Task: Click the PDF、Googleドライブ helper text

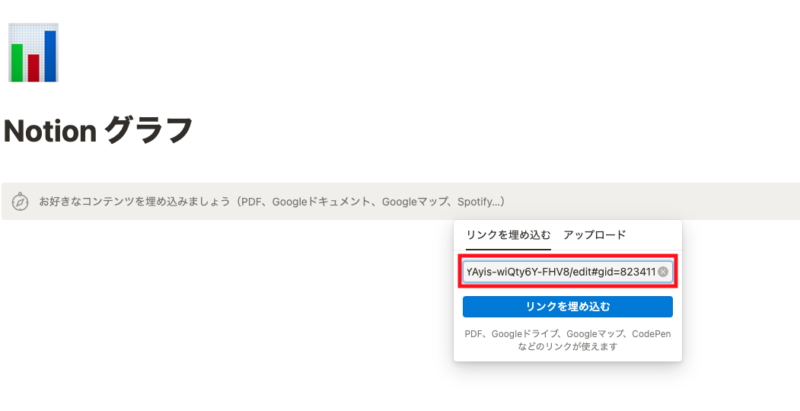Action: [x=567, y=340]
